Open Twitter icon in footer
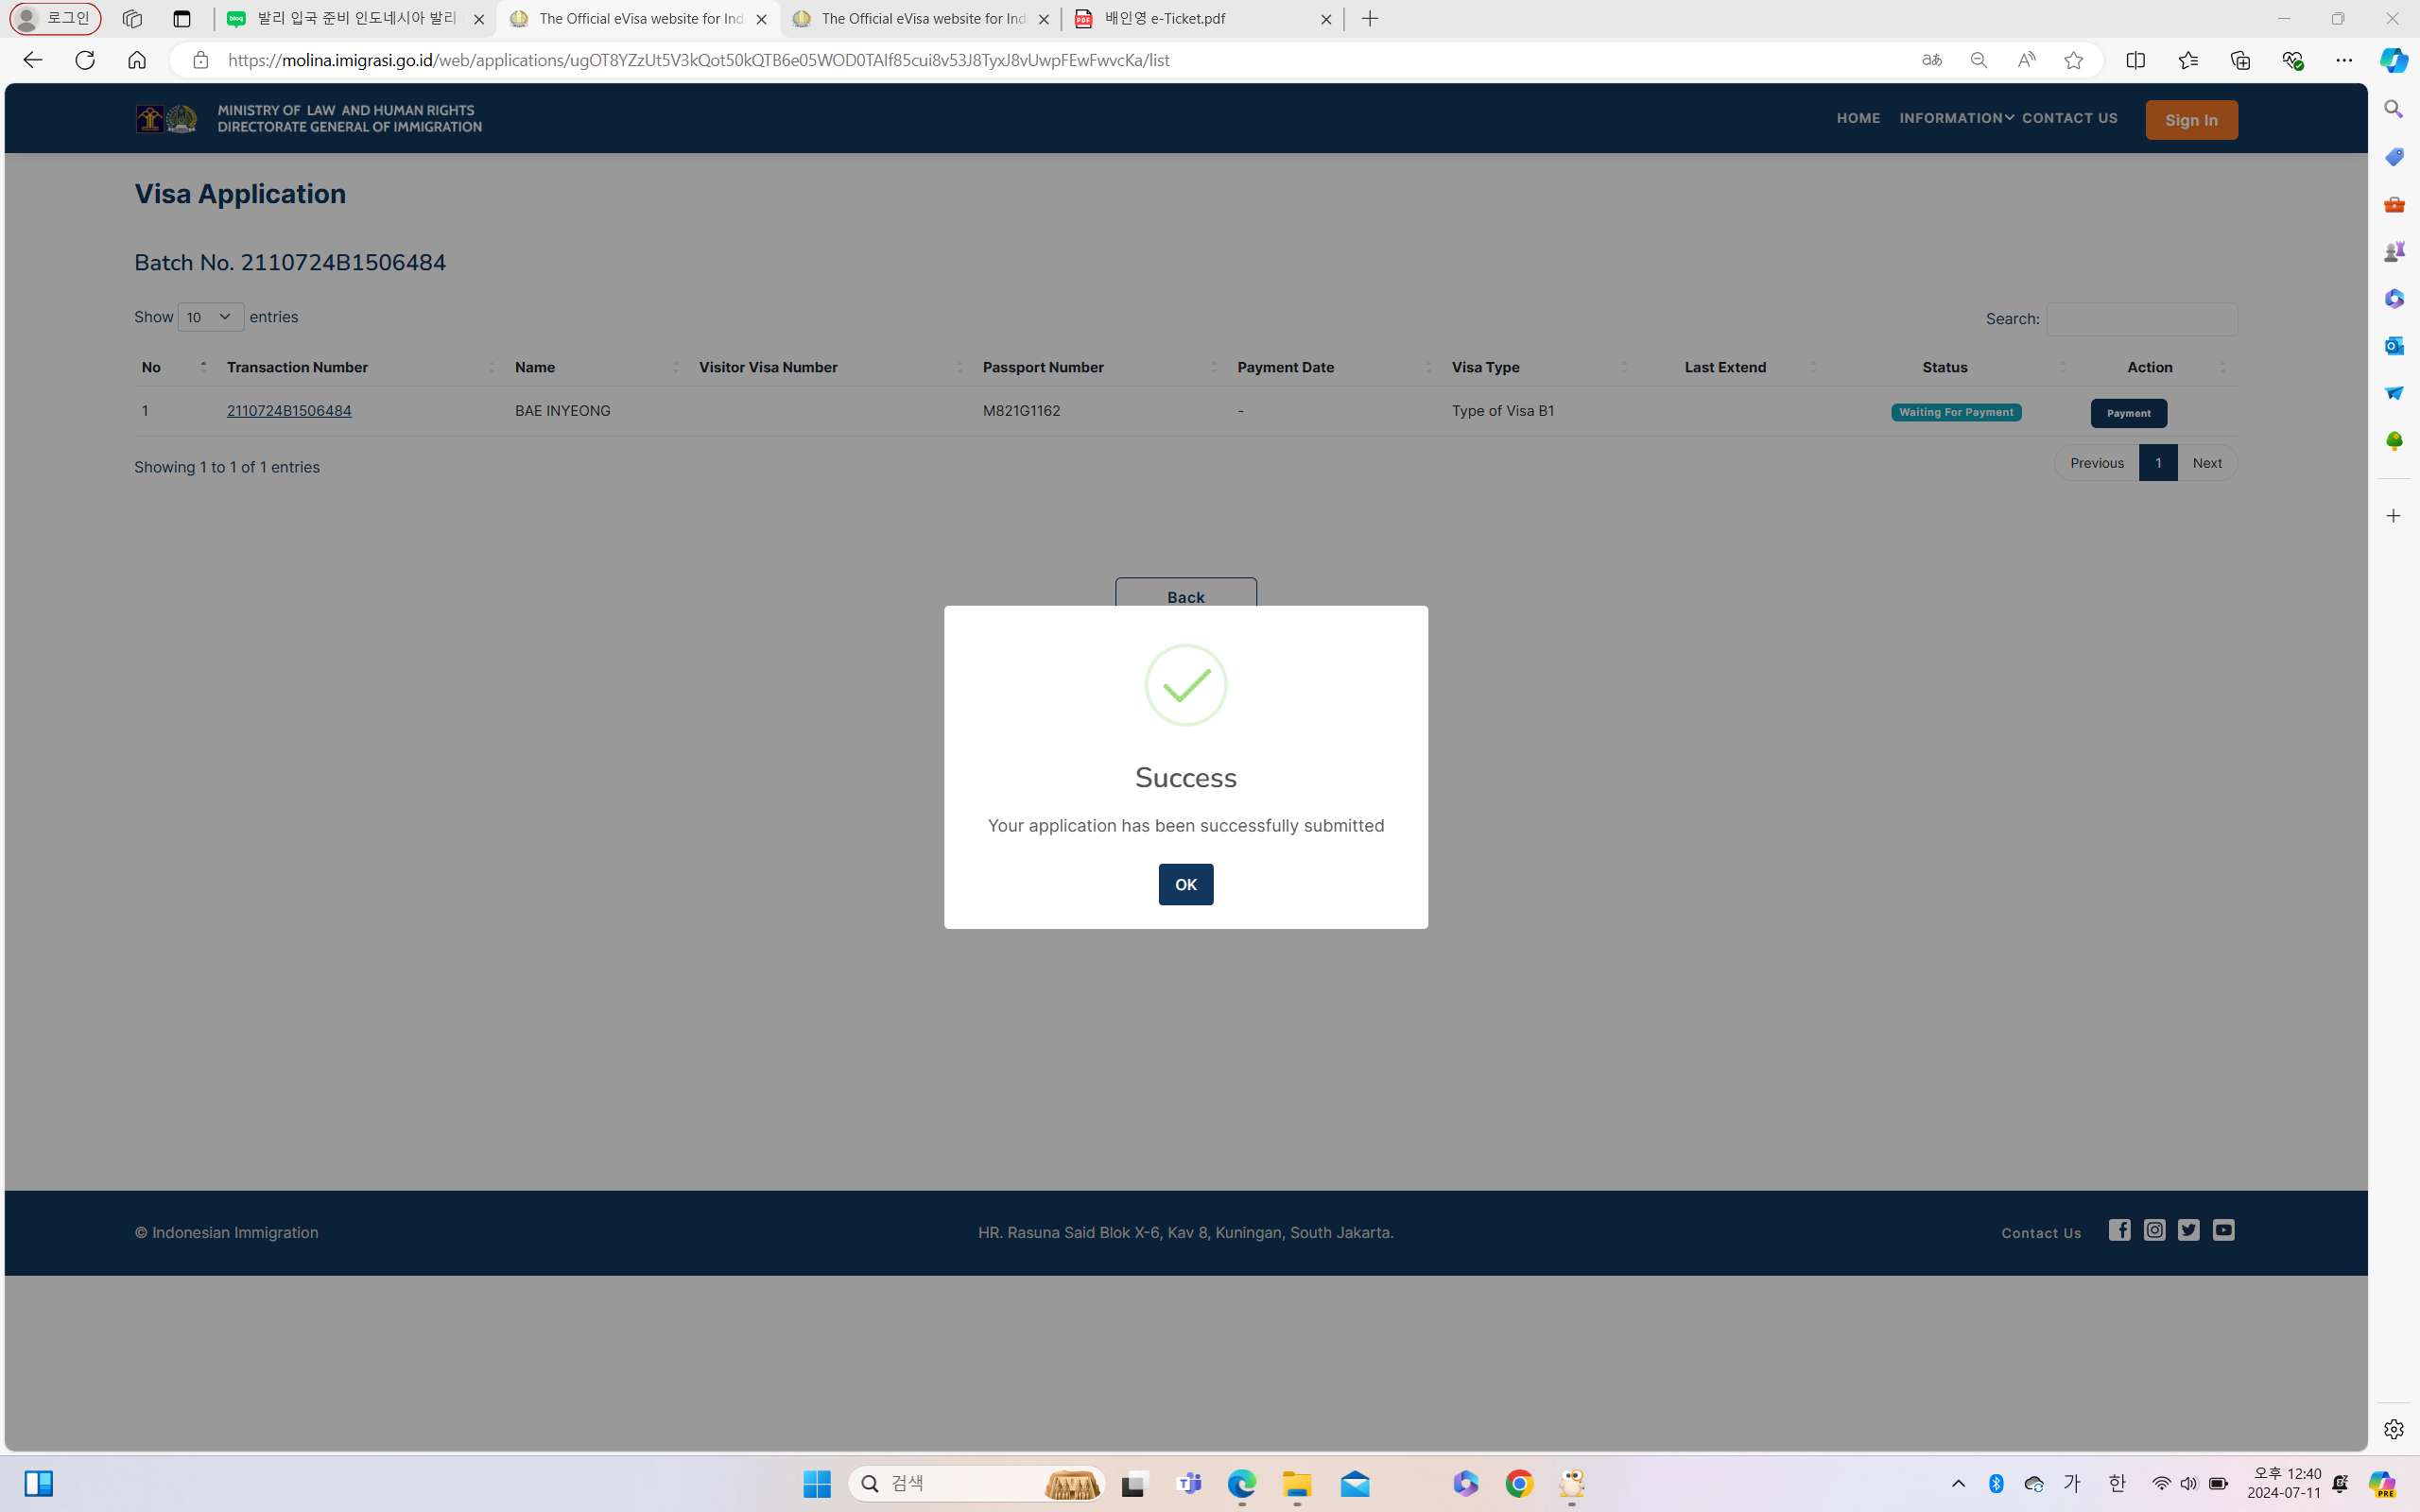Screen dimensions: 2420x1512 click(x=2187, y=1230)
